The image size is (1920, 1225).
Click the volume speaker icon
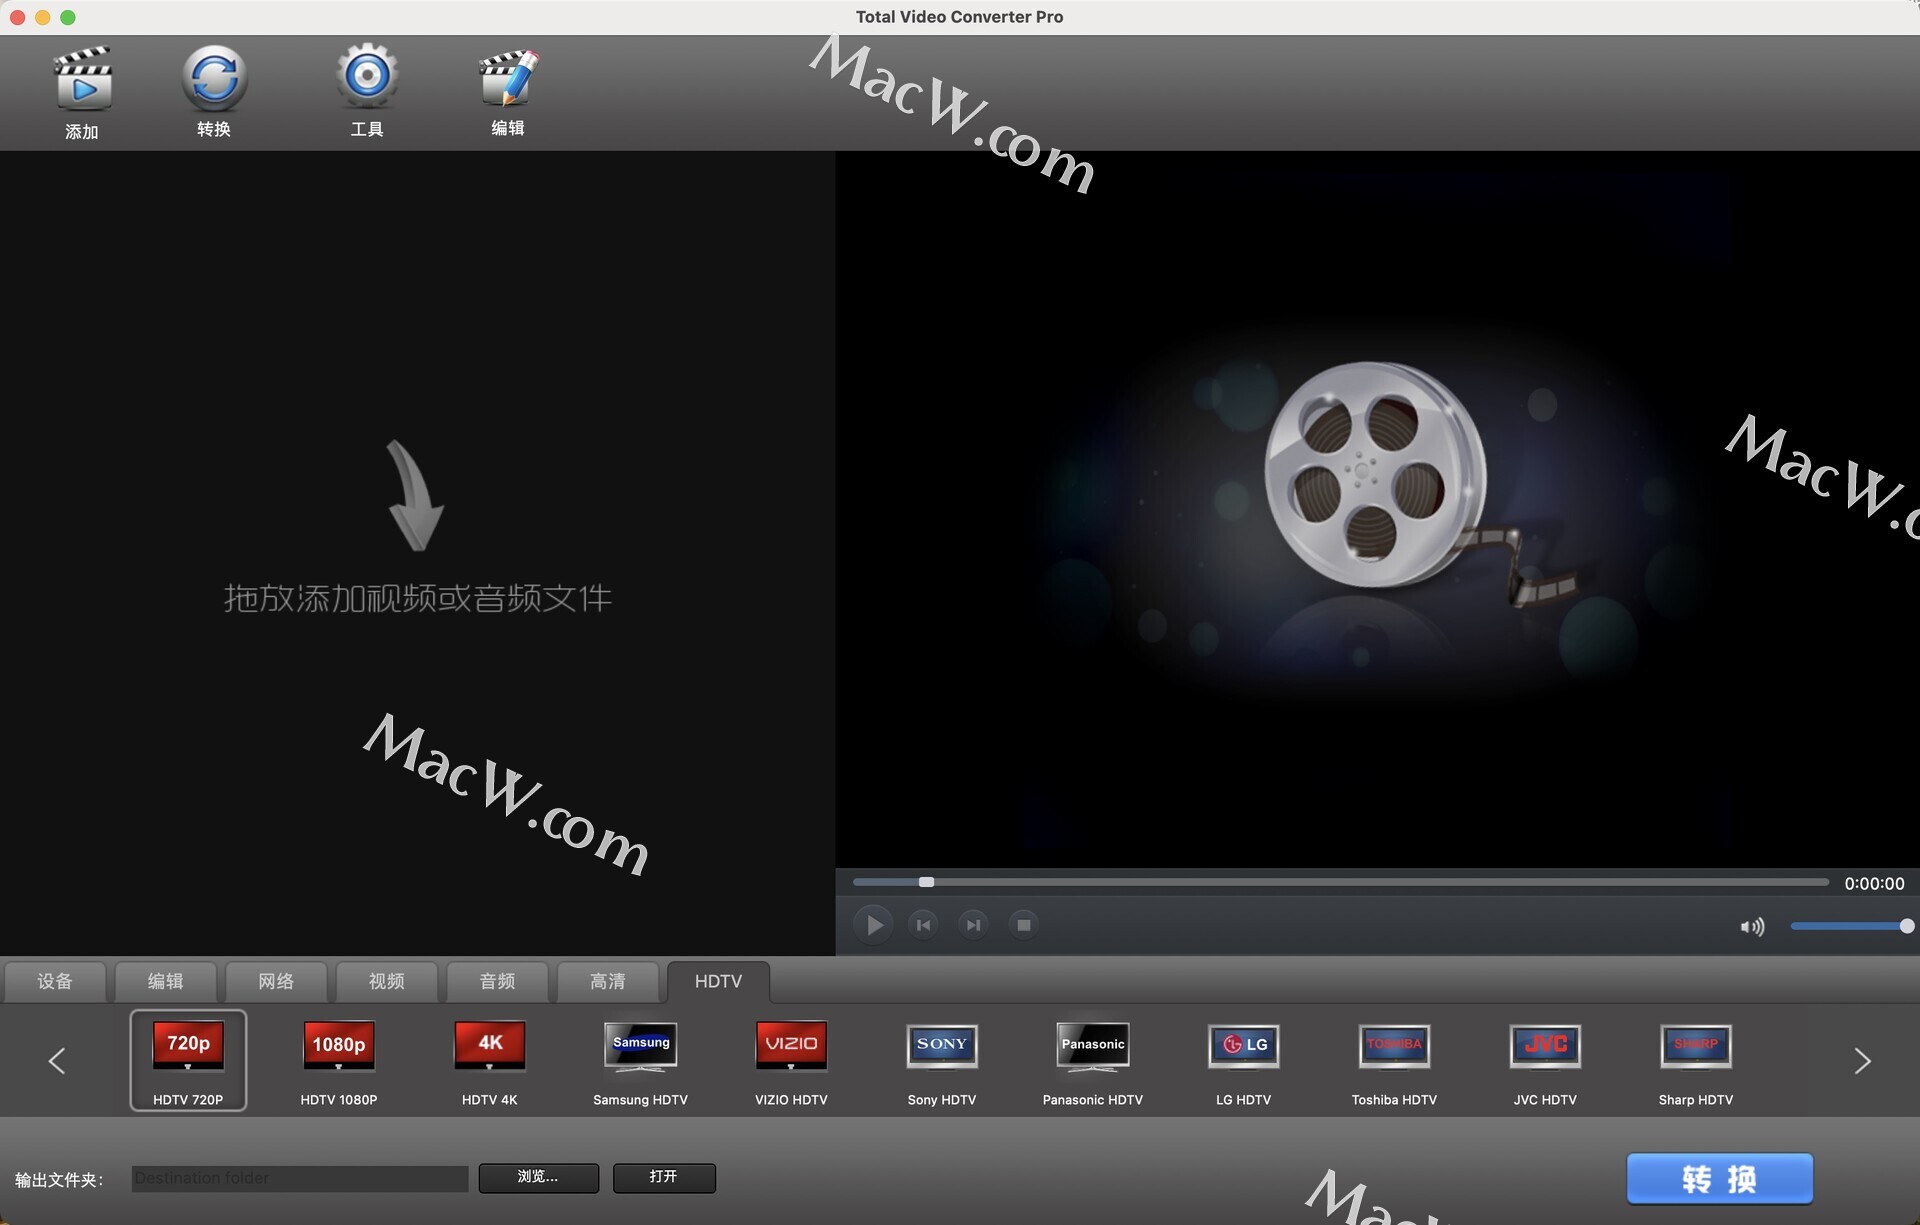[1752, 927]
